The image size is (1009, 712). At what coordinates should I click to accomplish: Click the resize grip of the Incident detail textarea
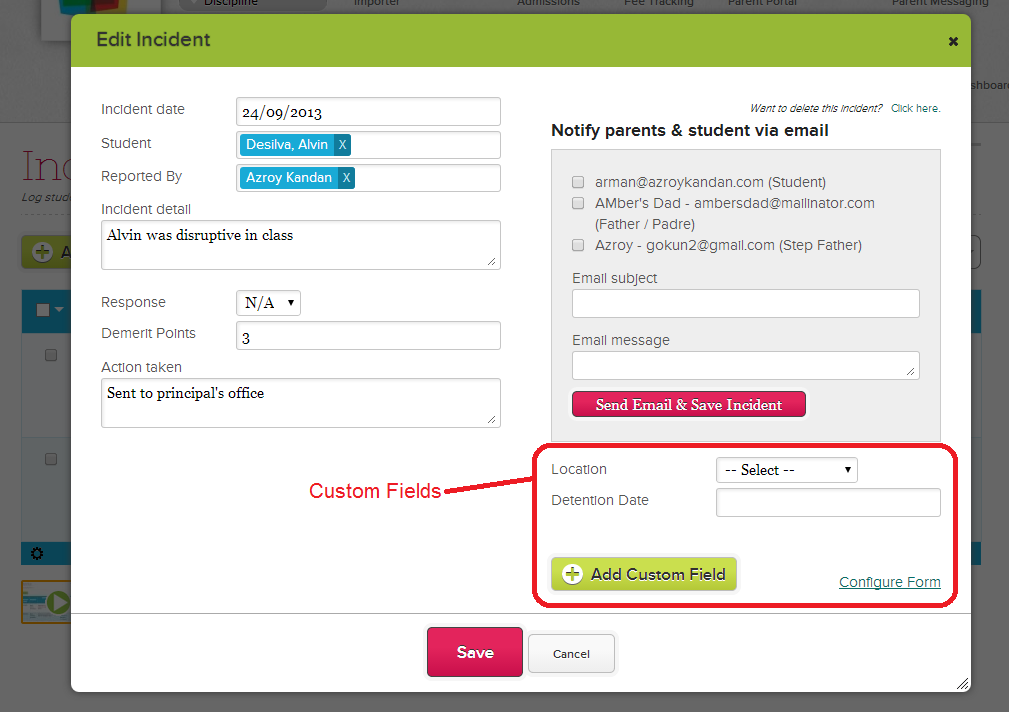pyautogui.click(x=492, y=261)
